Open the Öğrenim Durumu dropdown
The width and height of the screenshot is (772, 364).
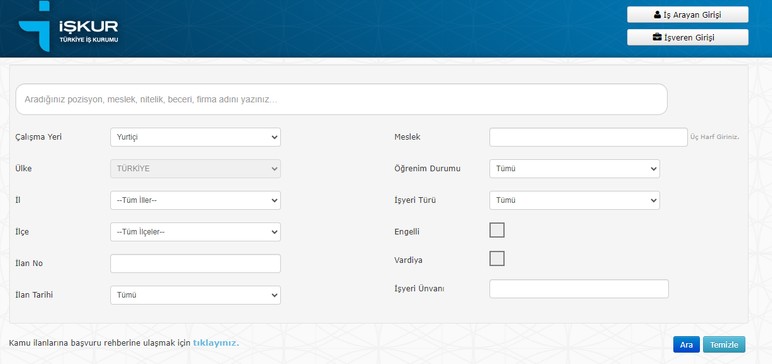pos(575,168)
